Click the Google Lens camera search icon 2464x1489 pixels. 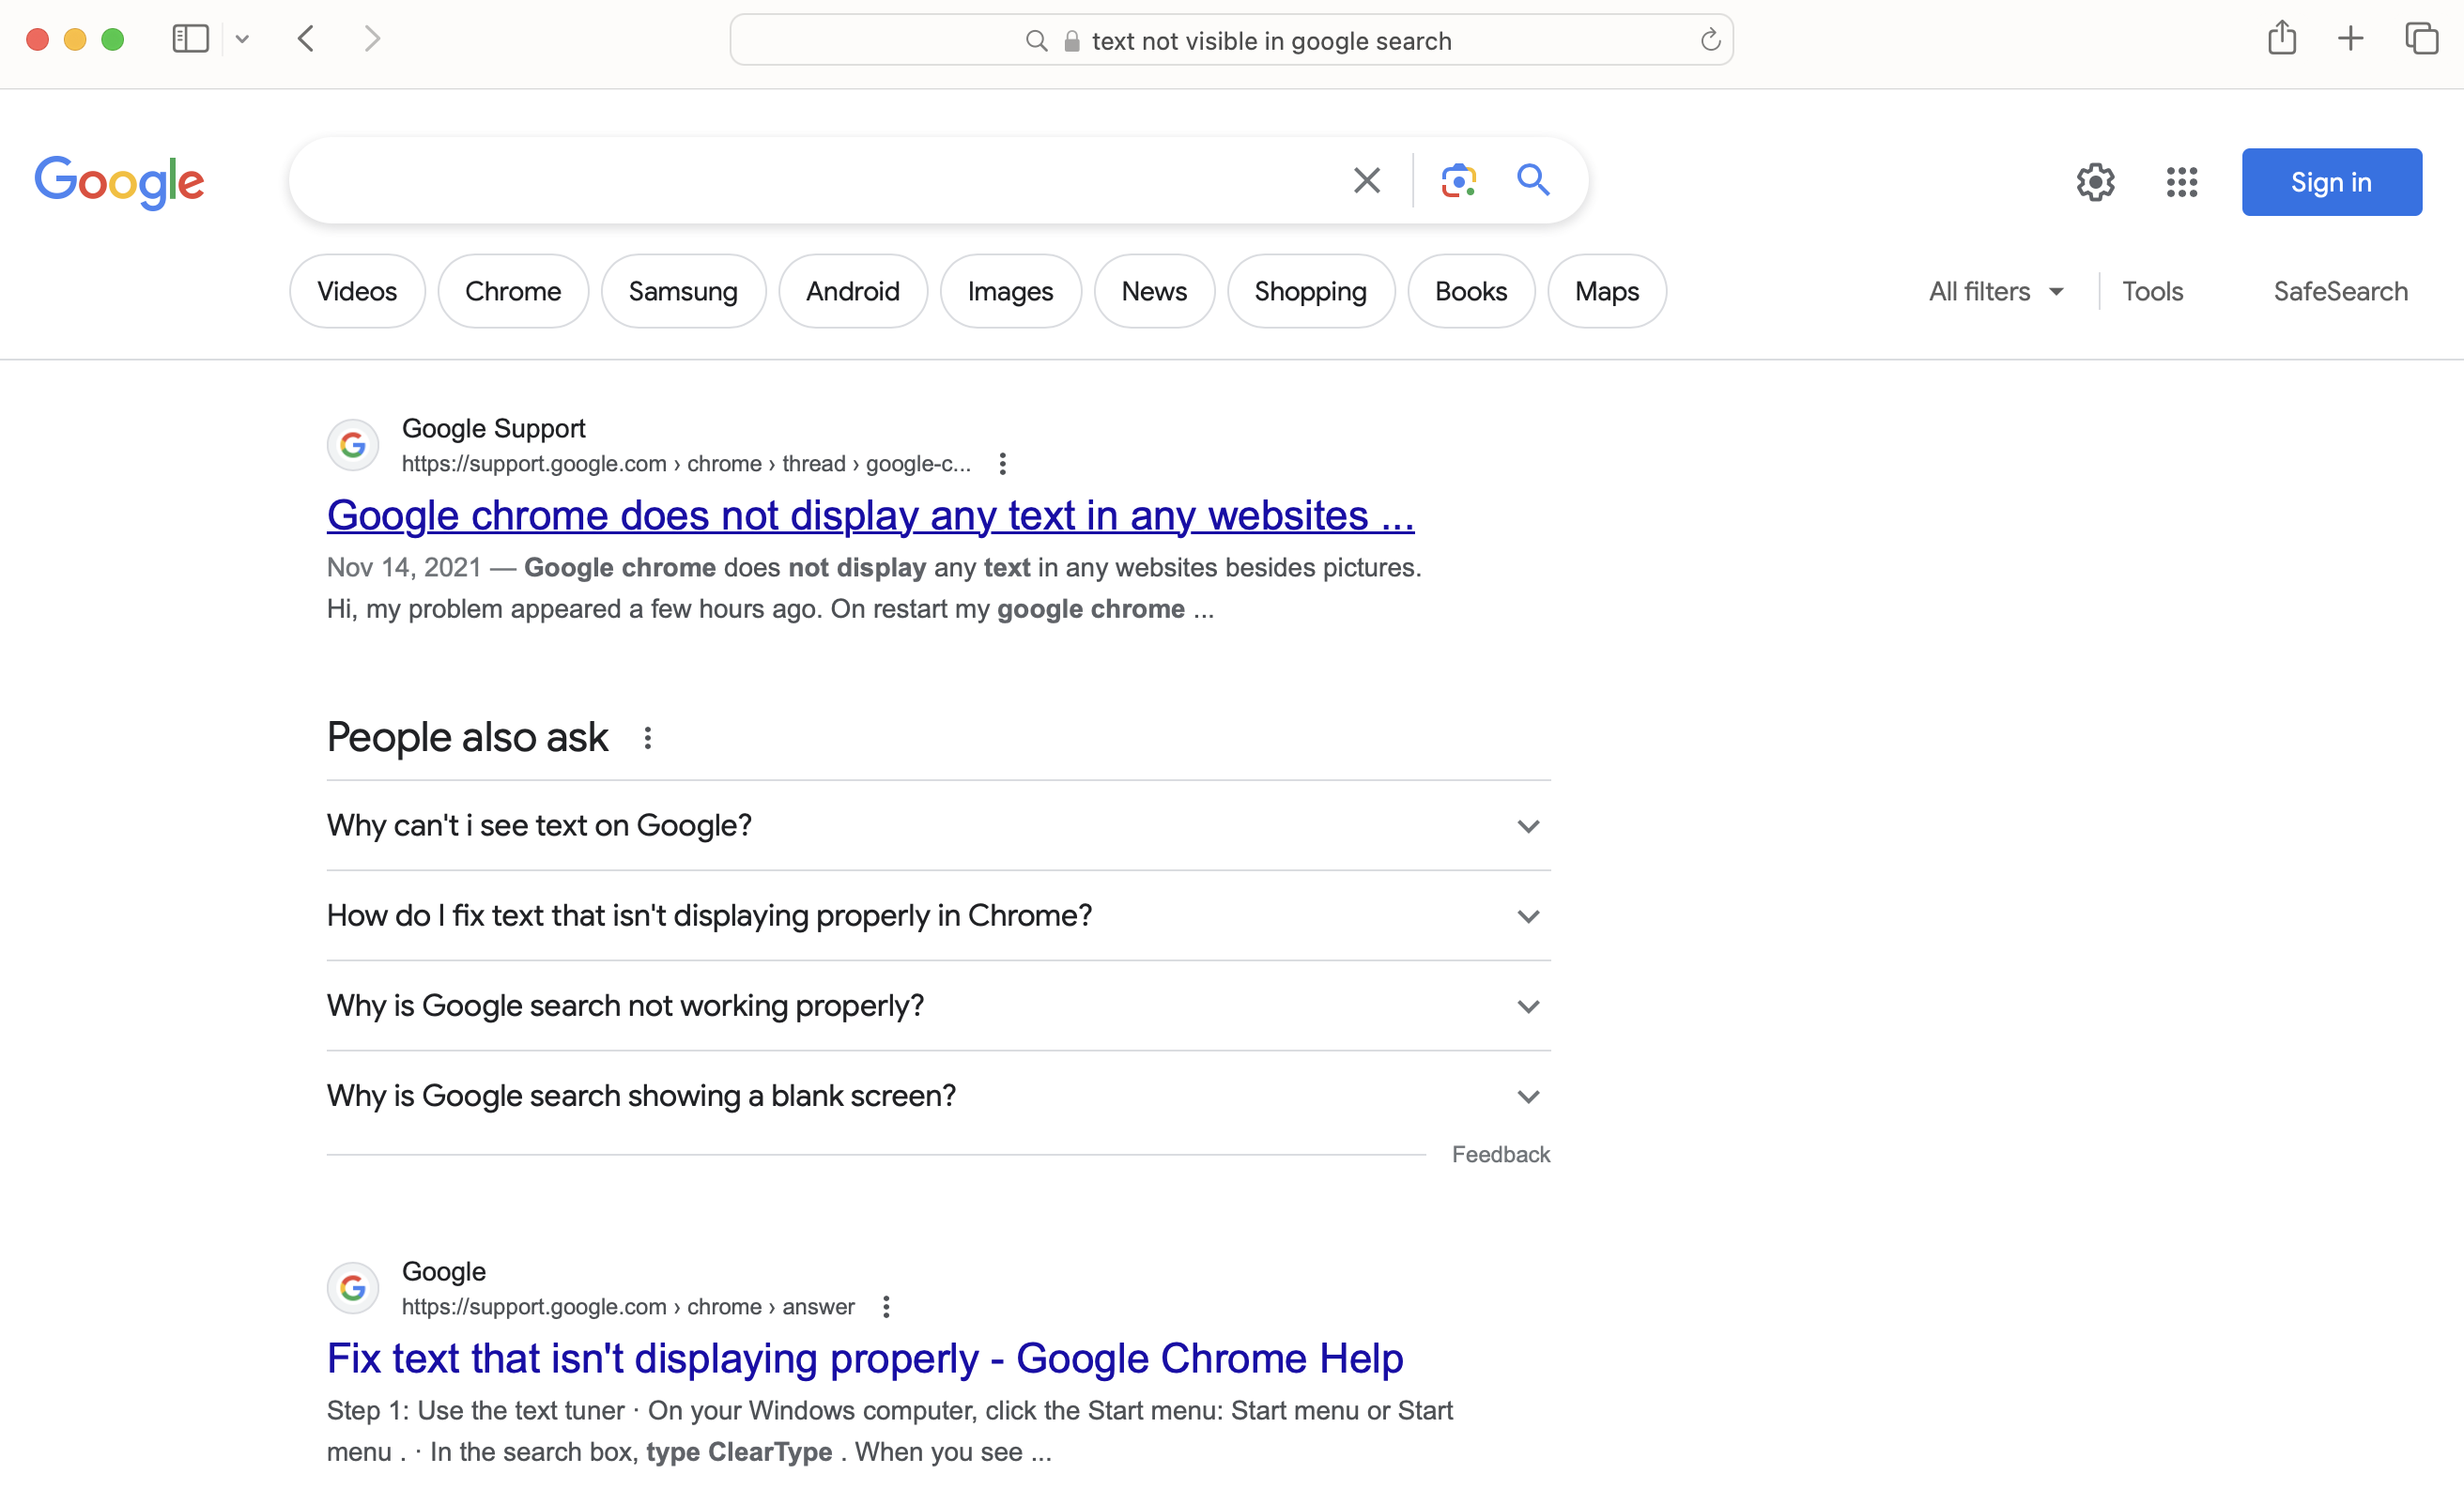tap(1458, 181)
